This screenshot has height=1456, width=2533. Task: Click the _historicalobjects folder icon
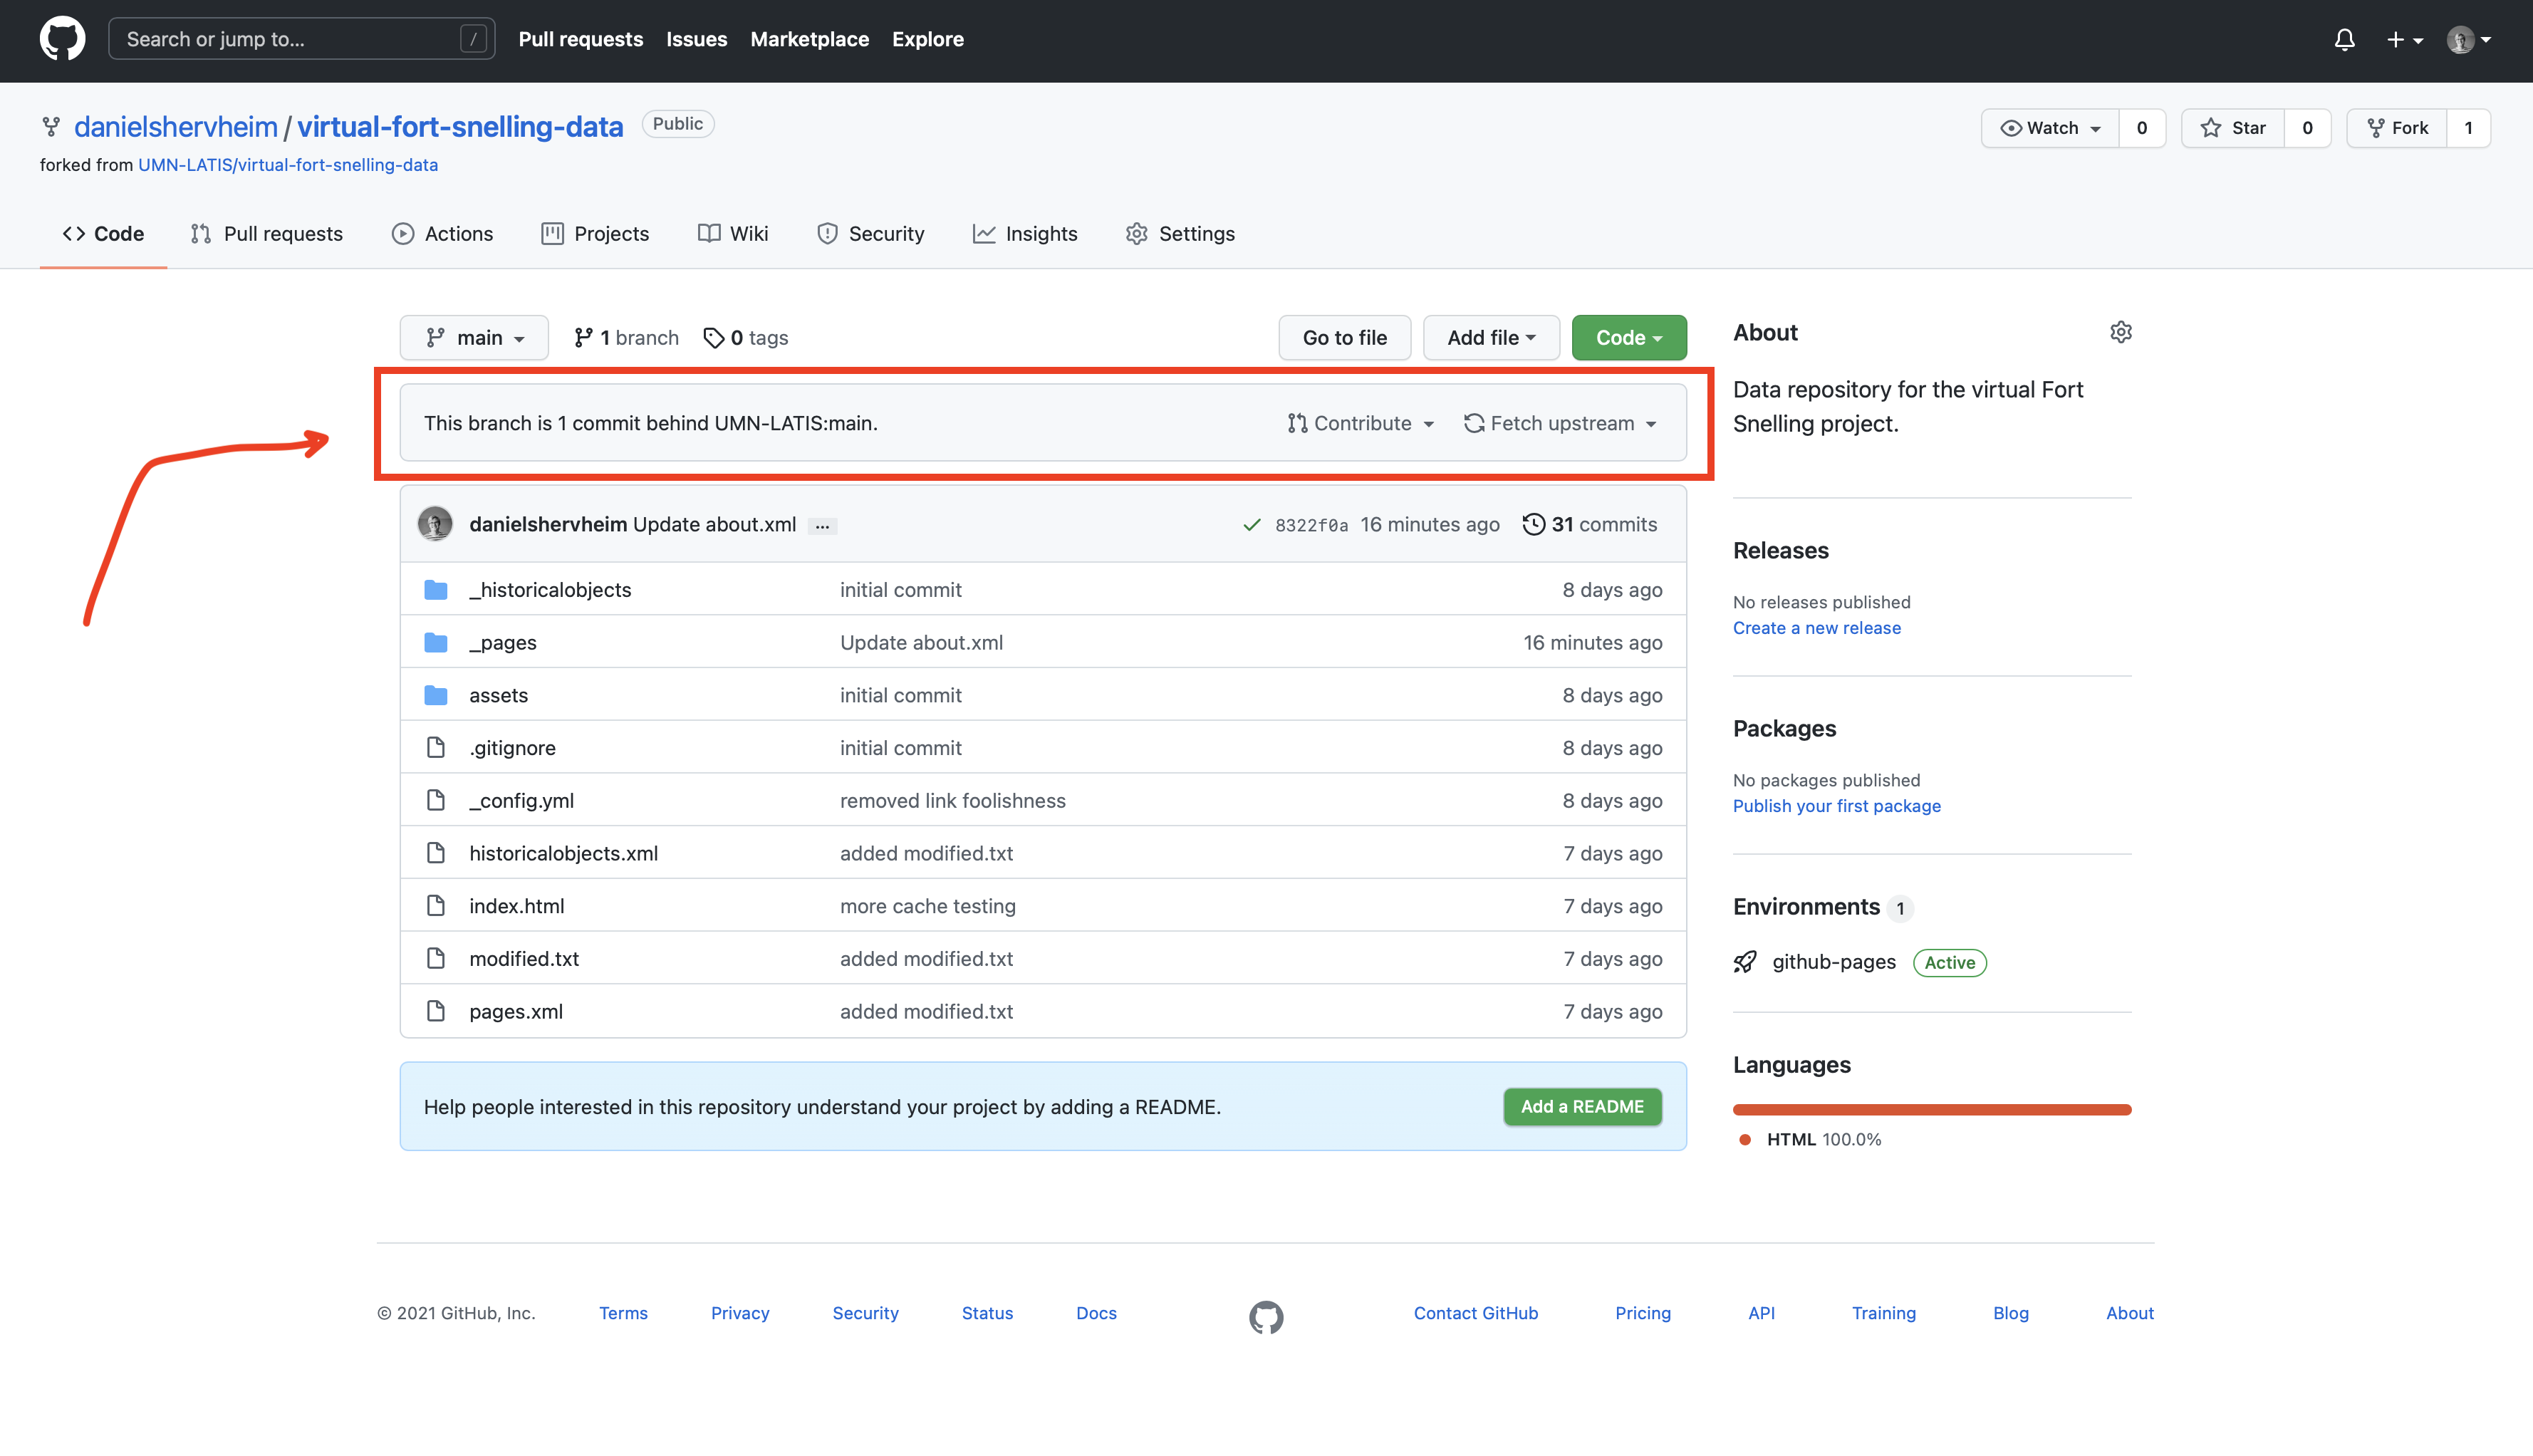click(x=435, y=589)
